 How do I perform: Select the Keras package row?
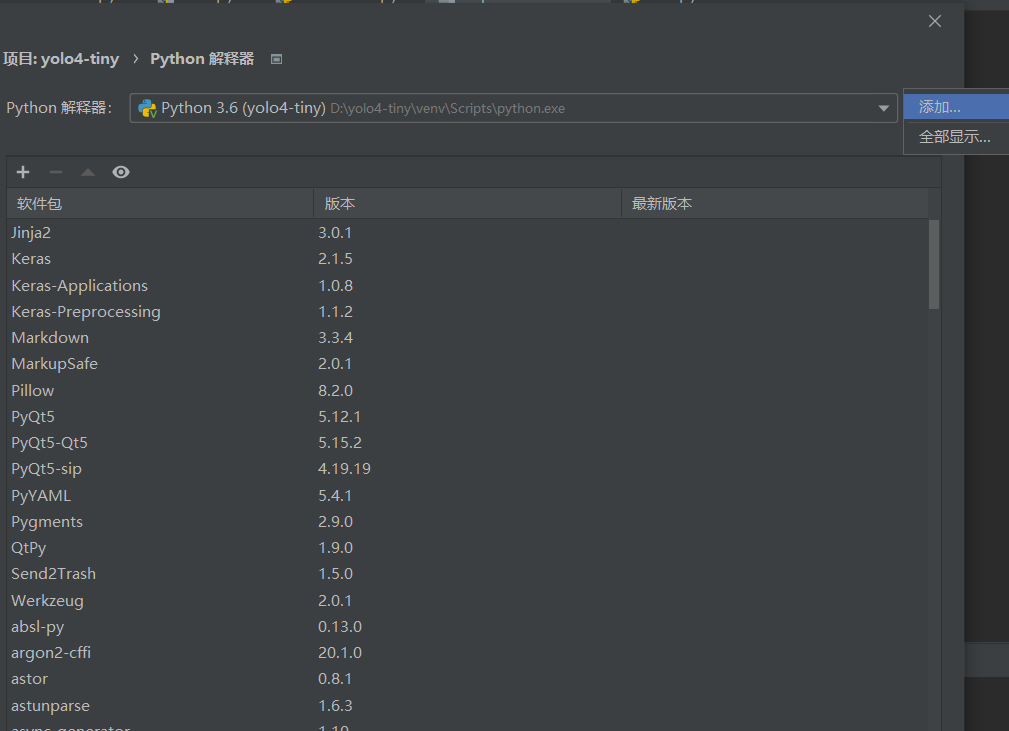(x=31, y=258)
